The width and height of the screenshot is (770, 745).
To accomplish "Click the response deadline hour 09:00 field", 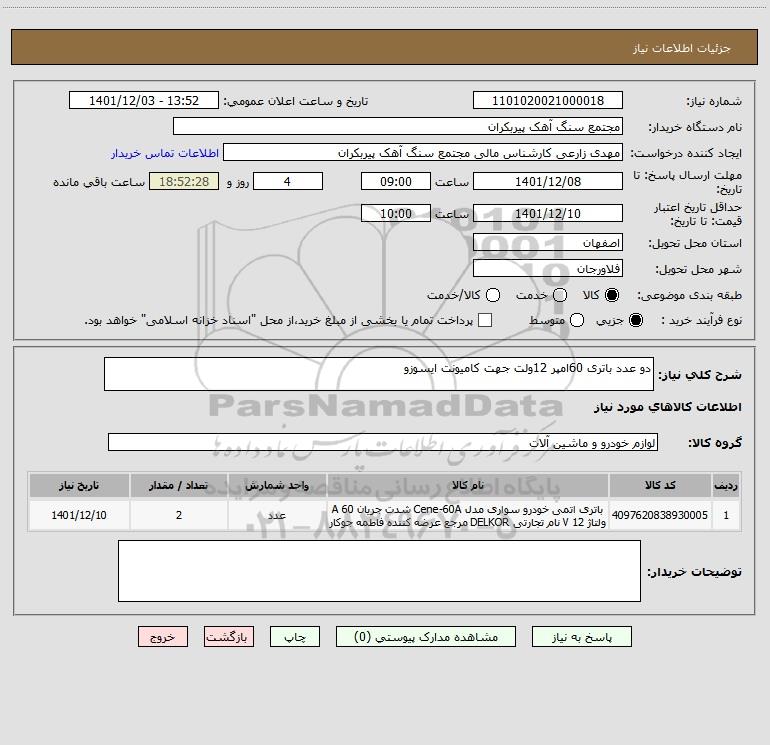I will [x=396, y=181].
